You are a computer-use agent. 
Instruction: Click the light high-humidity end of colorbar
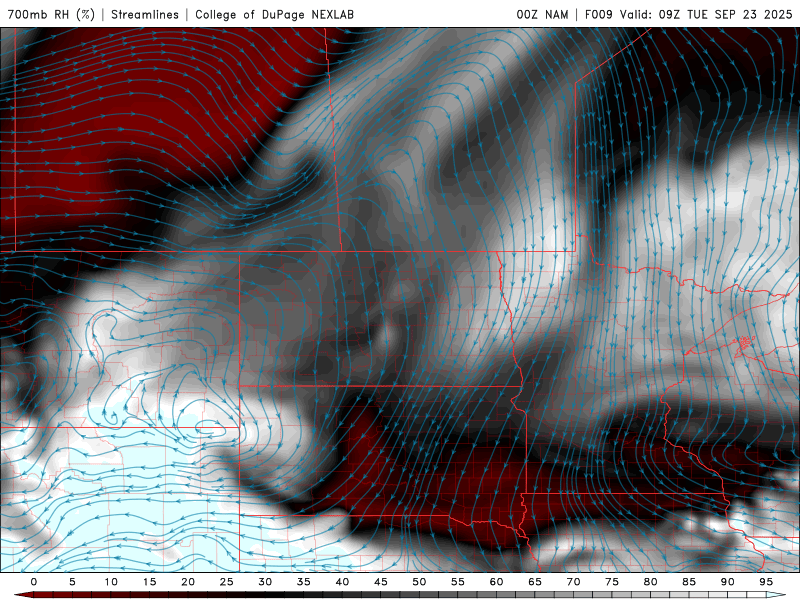tap(776, 595)
